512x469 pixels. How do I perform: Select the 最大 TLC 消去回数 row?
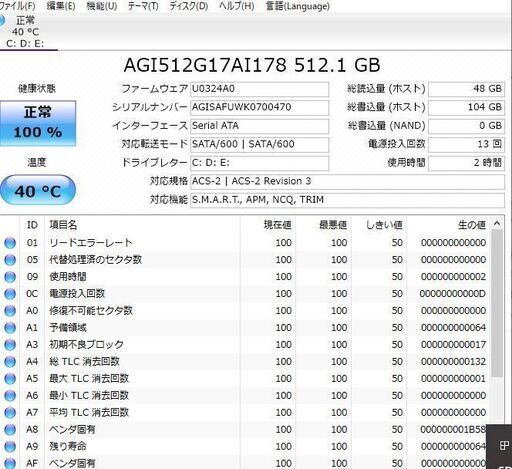coord(245,379)
